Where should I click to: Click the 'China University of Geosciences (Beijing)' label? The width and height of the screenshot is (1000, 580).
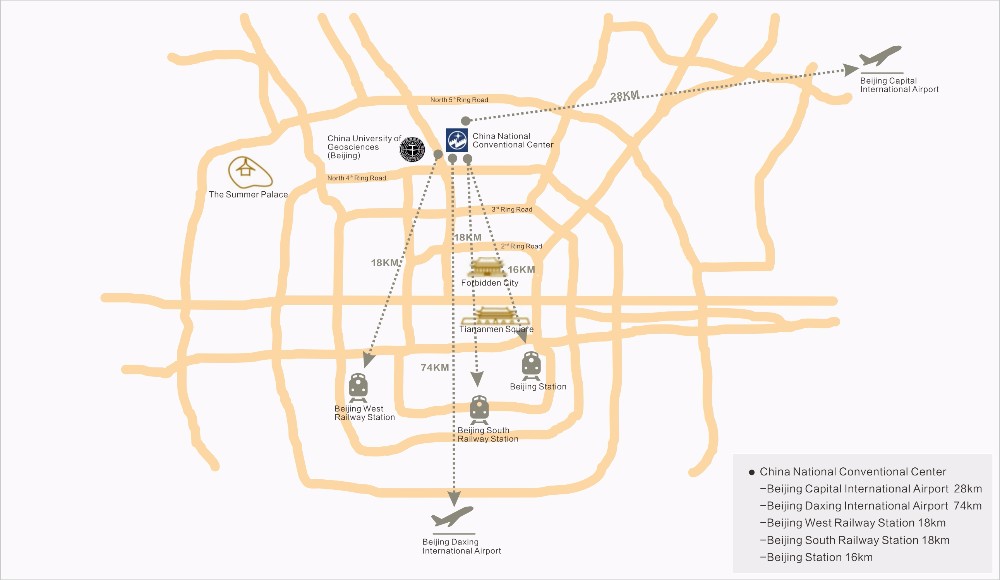(x=364, y=147)
